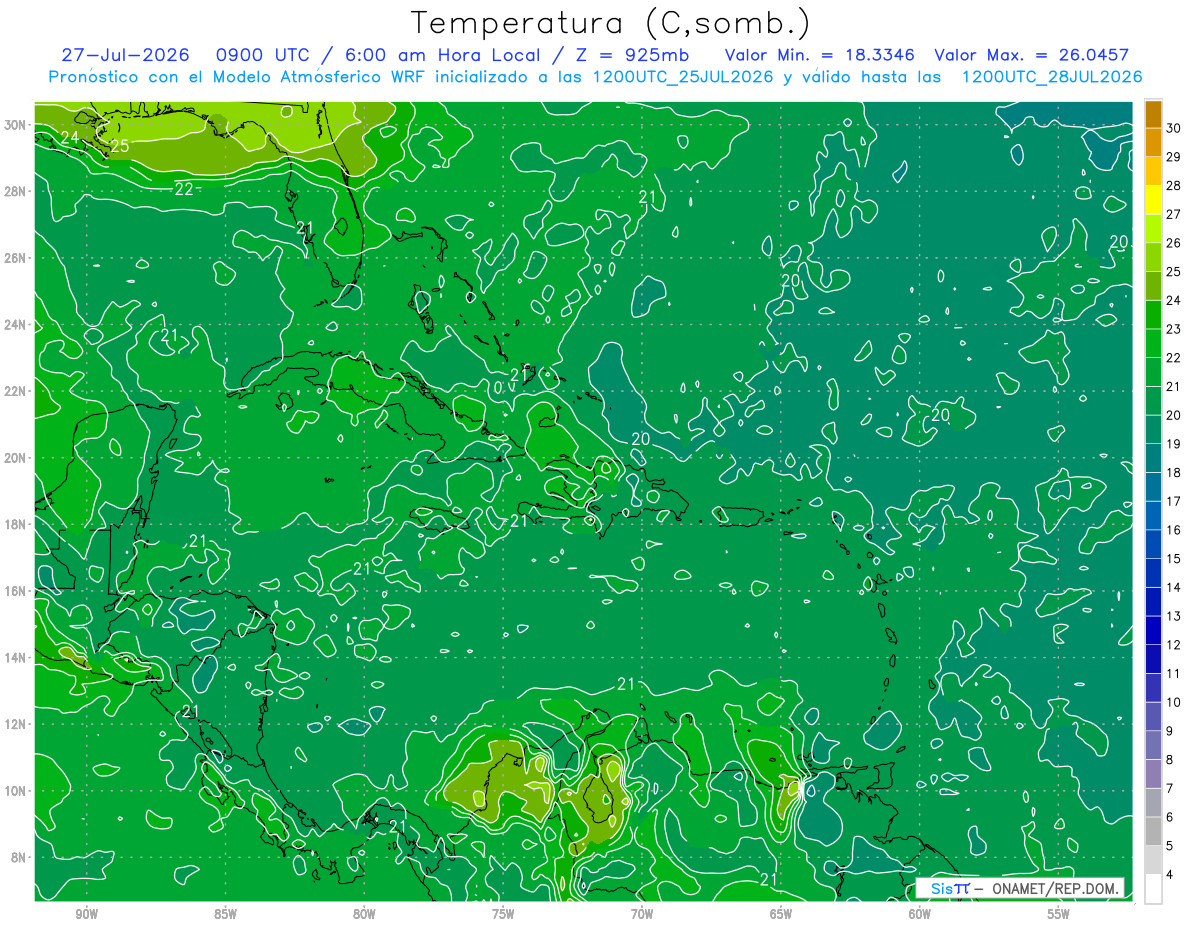Click the 60W longitude label
This screenshot has height=927, width=1200.
[x=920, y=914]
